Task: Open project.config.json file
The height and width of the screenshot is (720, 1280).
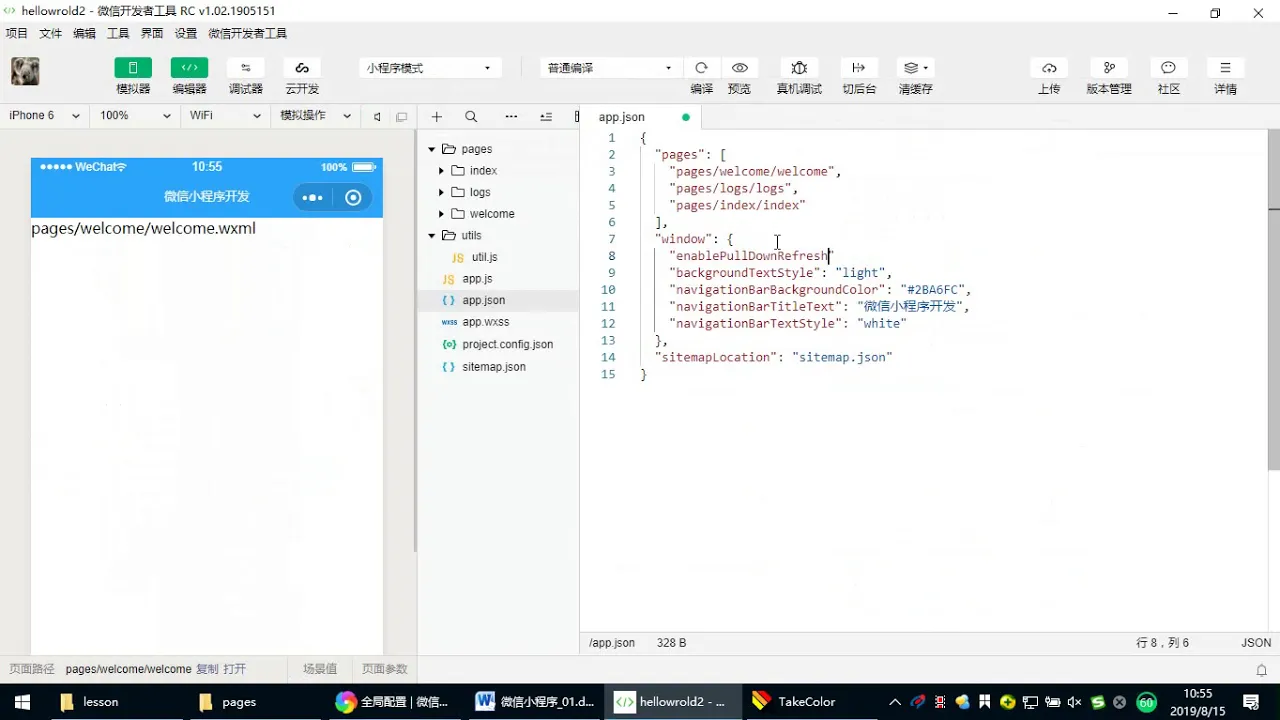Action: (507, 344)
